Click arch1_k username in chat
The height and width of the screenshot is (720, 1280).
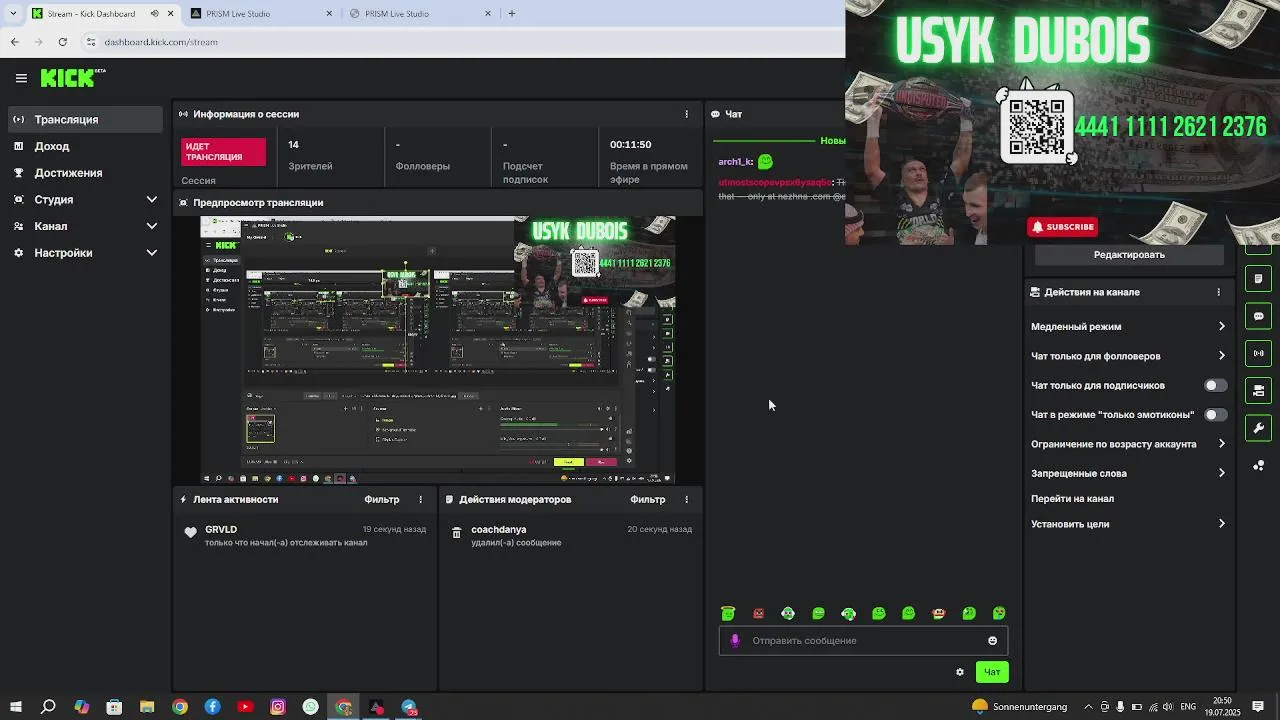(x=735, y=162)
